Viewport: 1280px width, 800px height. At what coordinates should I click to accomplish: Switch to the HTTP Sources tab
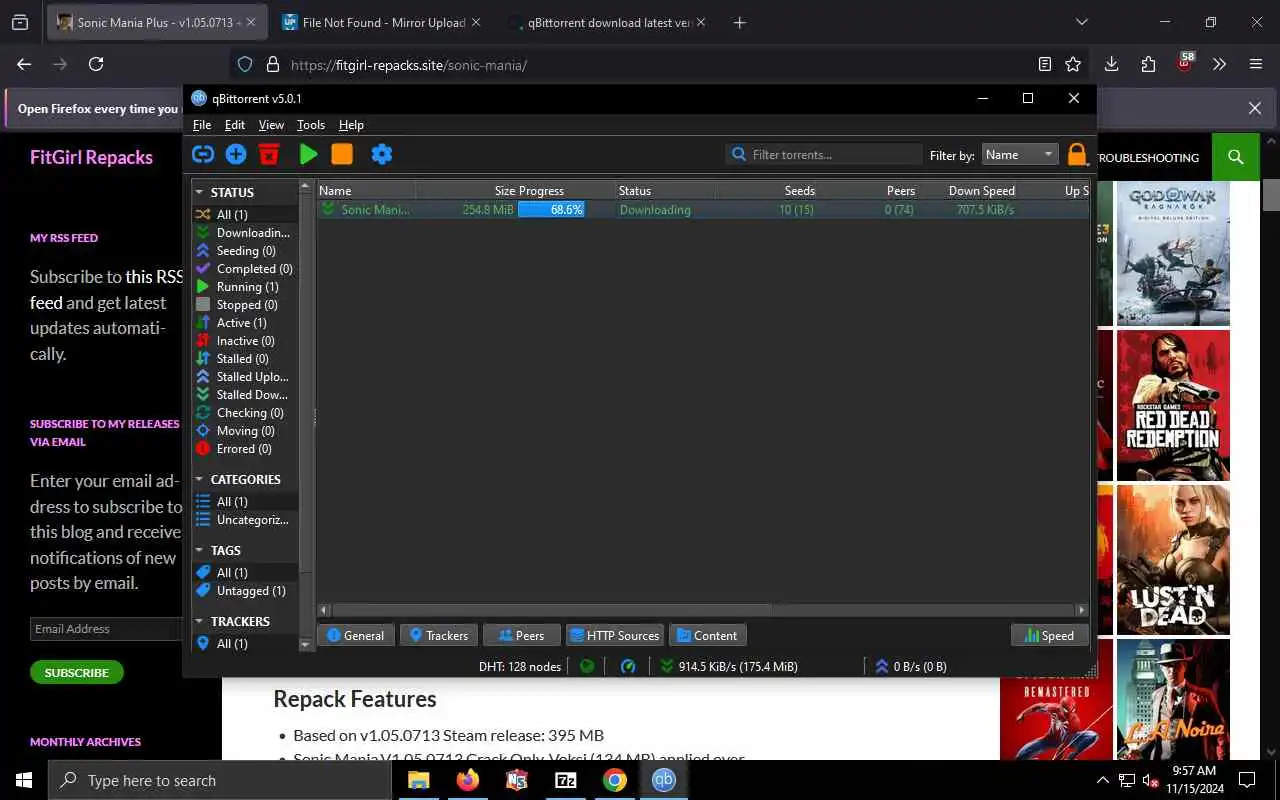pos(614,635)
